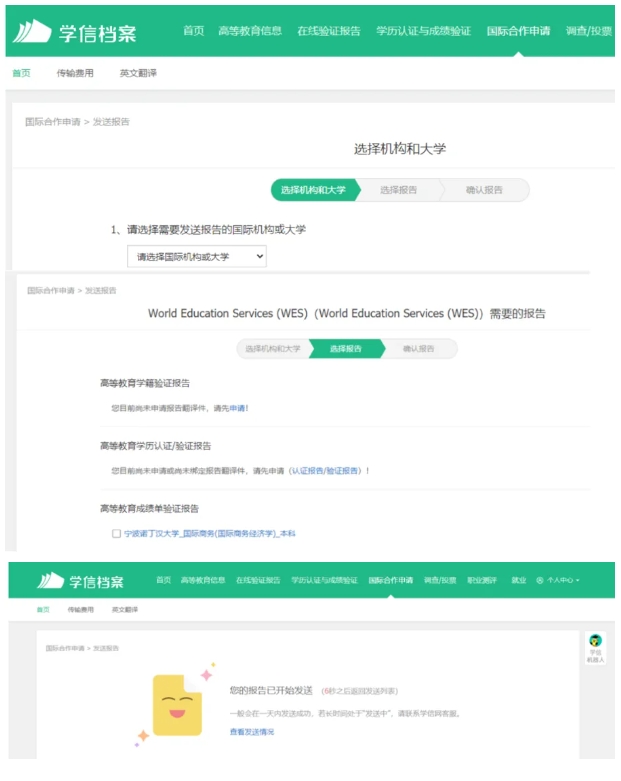Click the 学信档案 logo in the bottom header
621x781 pixels.
81,581
